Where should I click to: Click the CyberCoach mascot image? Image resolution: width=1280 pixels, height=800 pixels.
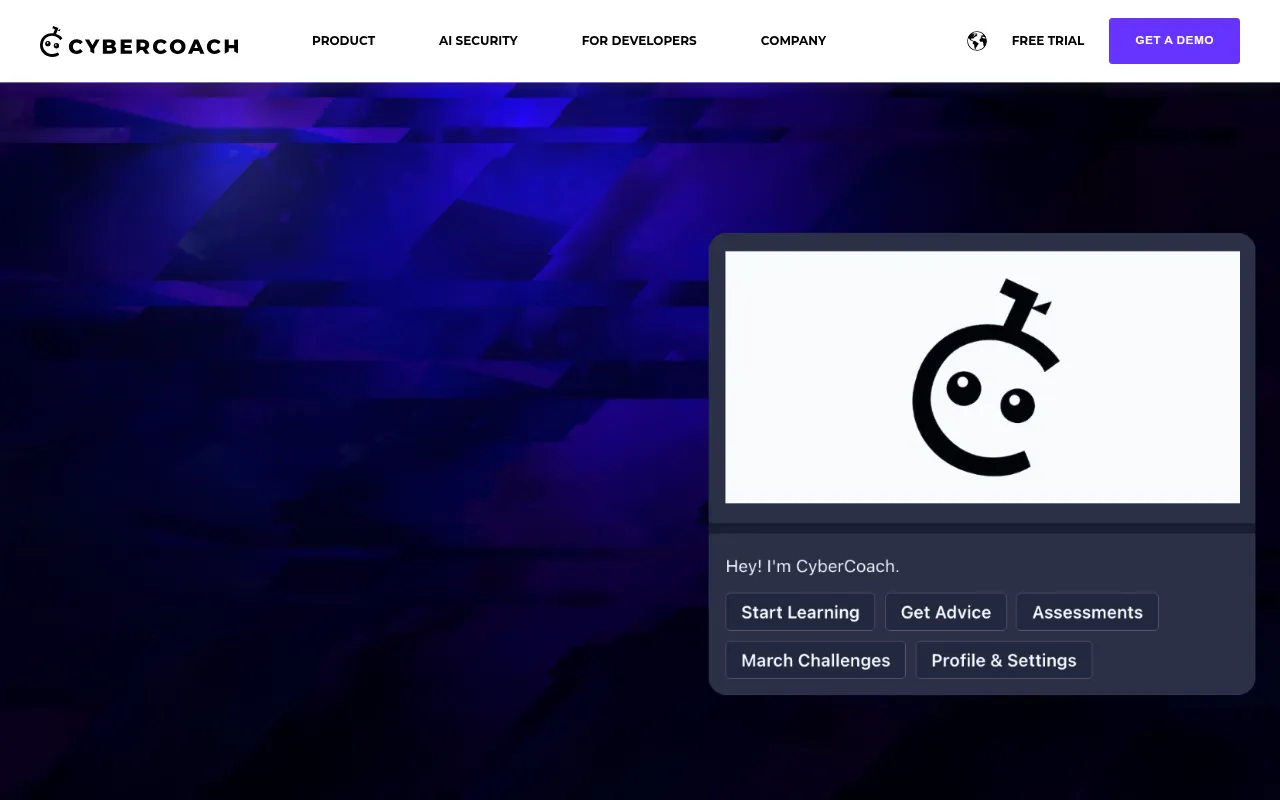tap(982, 377)
